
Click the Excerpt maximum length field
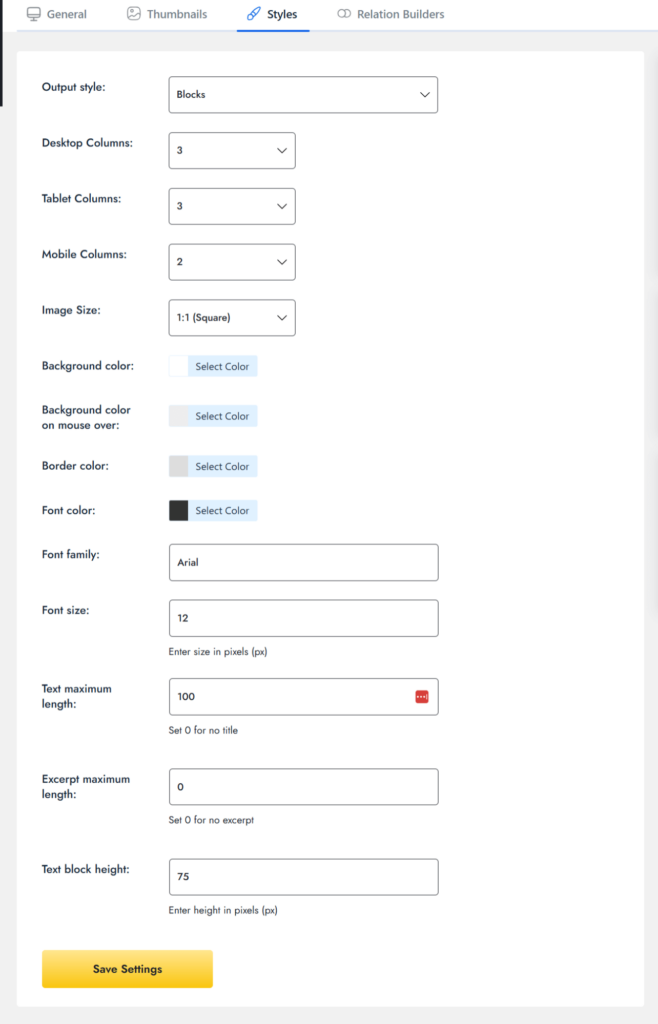coord(303,787)
